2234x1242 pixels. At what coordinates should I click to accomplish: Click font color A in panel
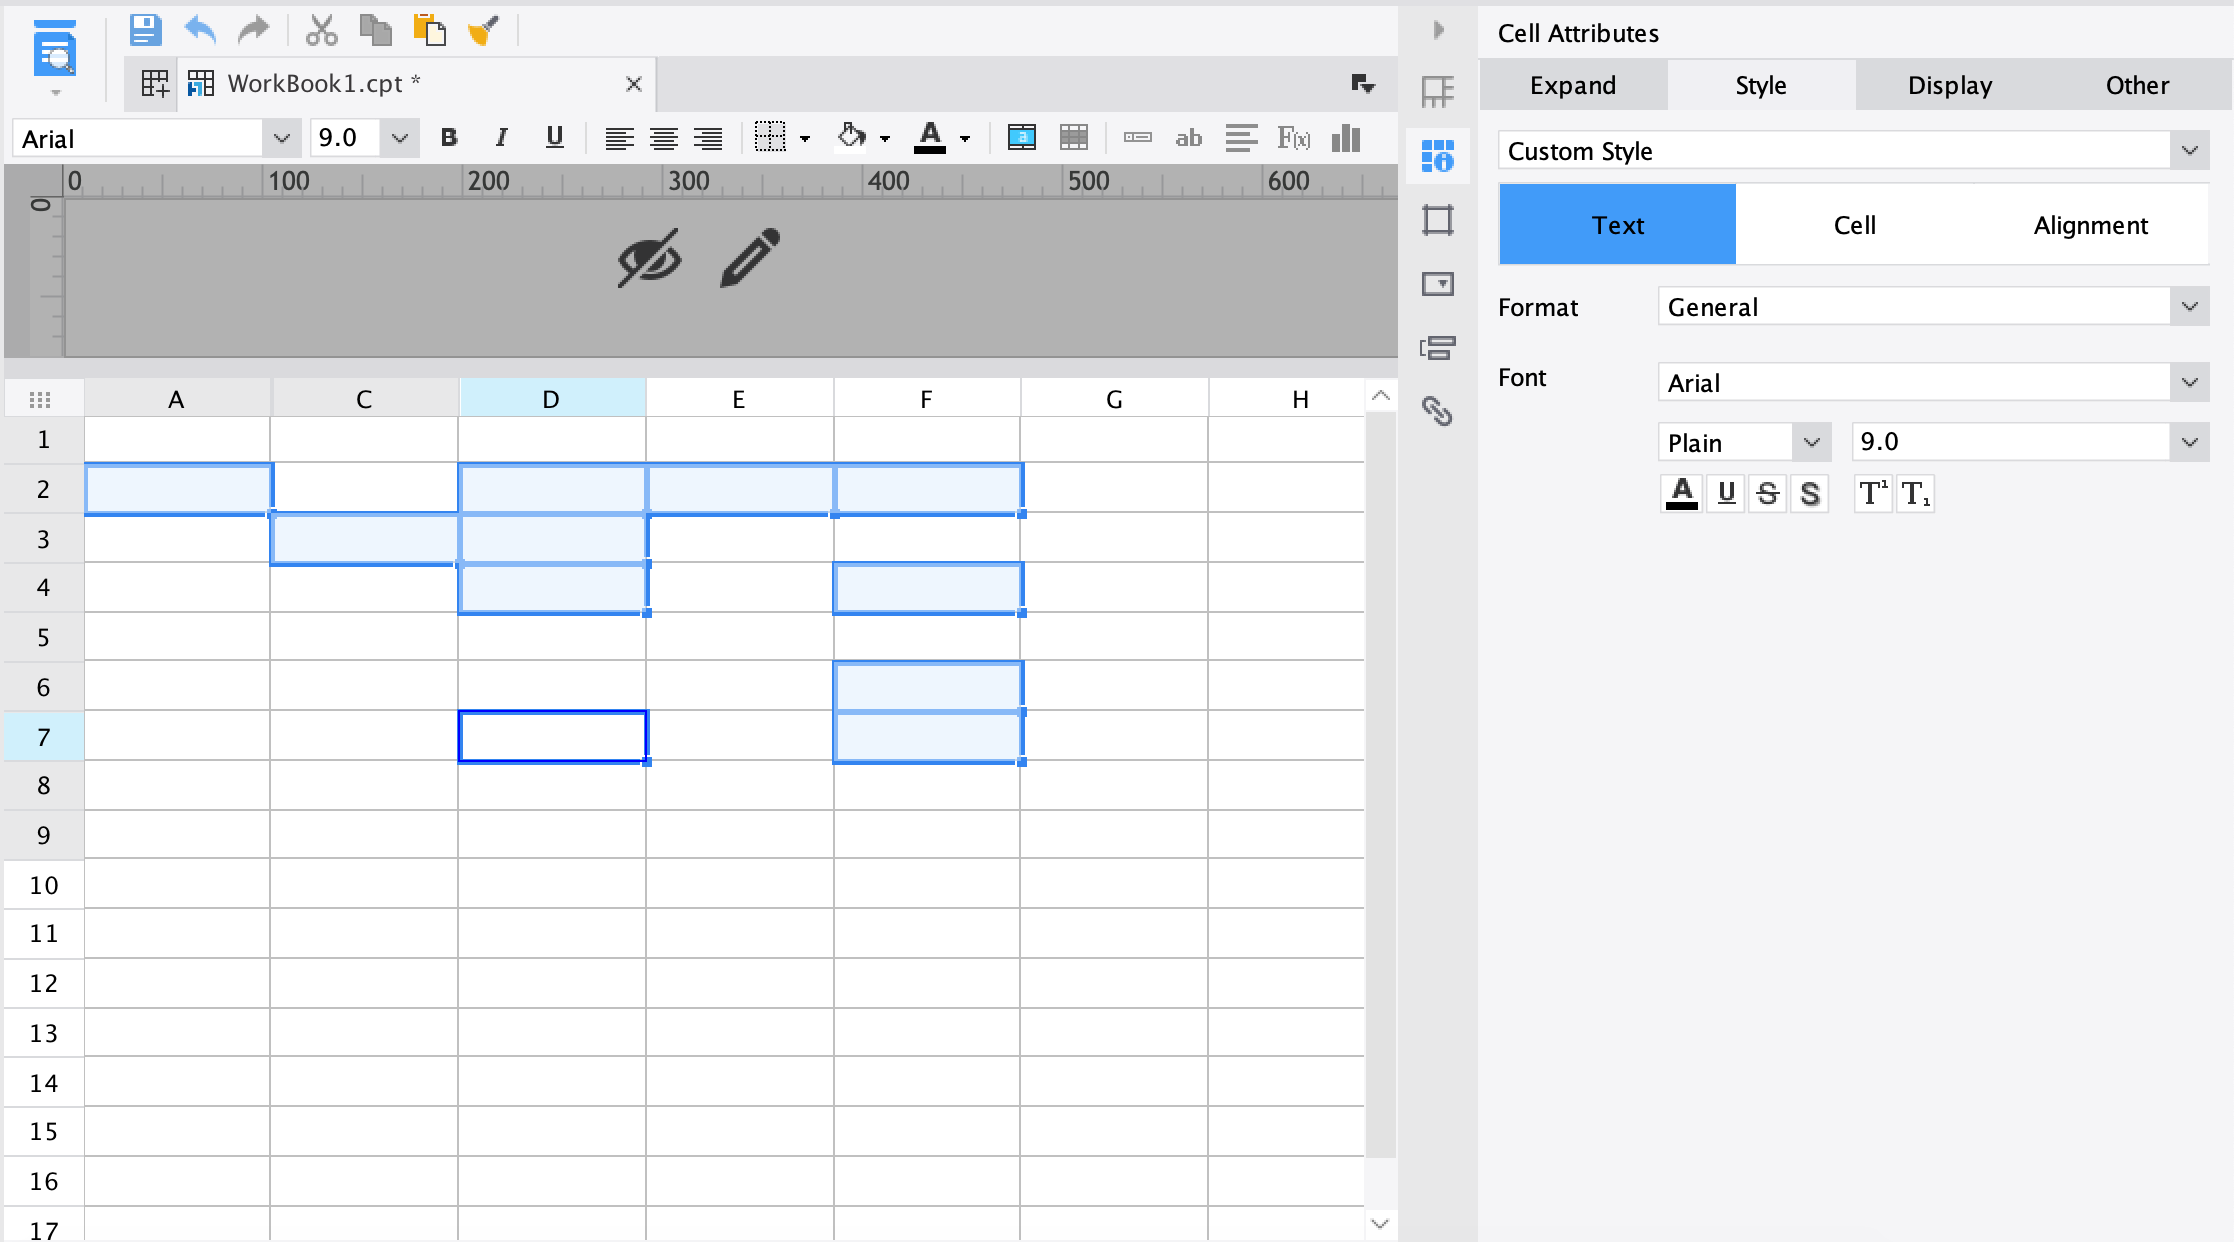tap(1682, 493)
